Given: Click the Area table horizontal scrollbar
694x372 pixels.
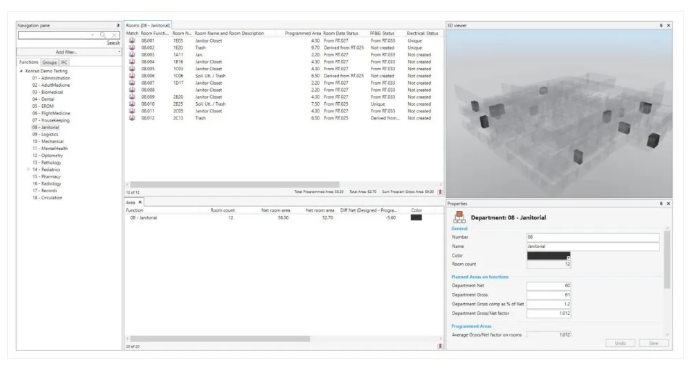Looking at the screenshot, I should 220,339.
